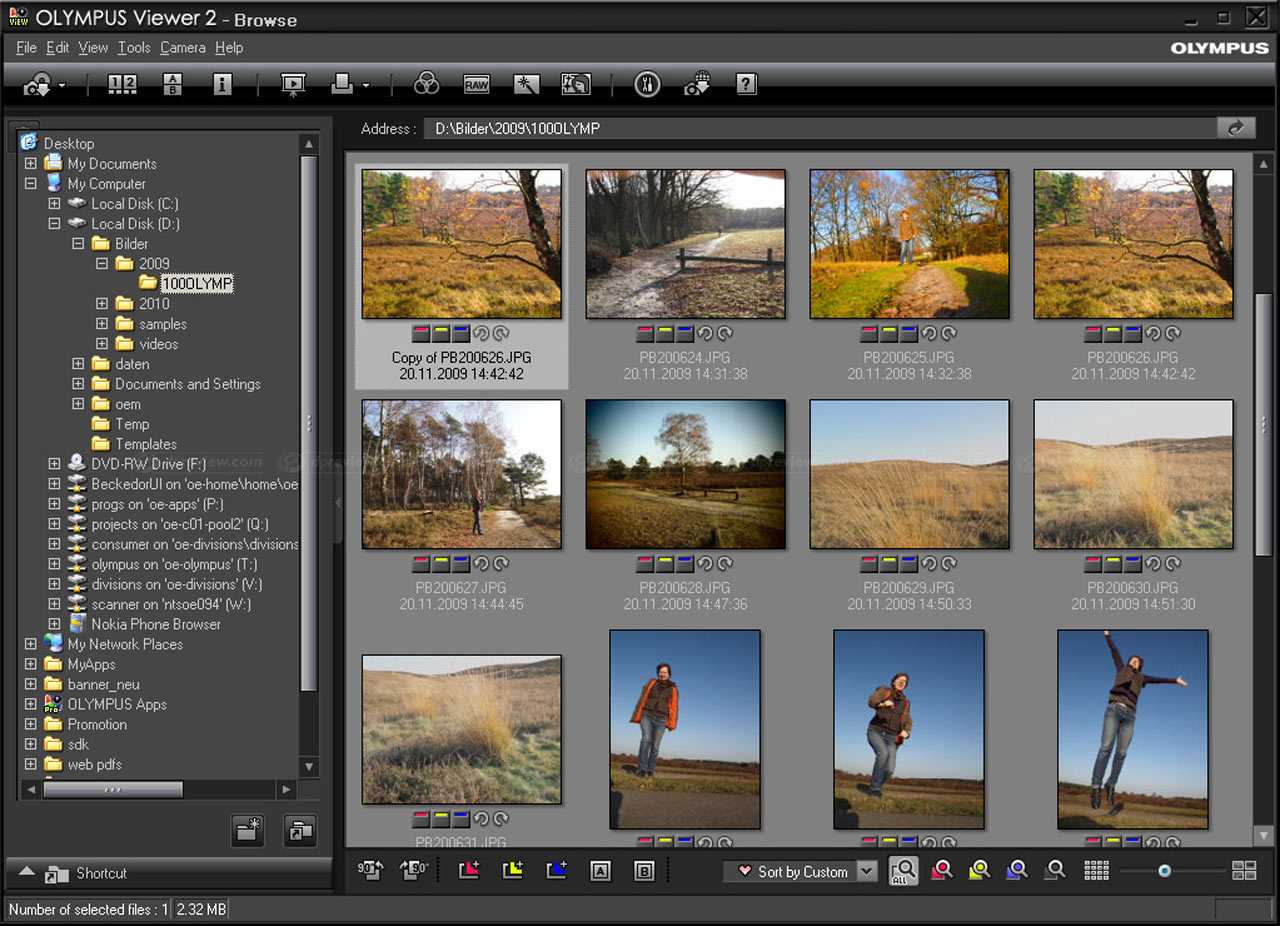This screenshot has width=1280, height=926.
Task: Open the web upload sharing tool
Action: [x=697, y=85]
